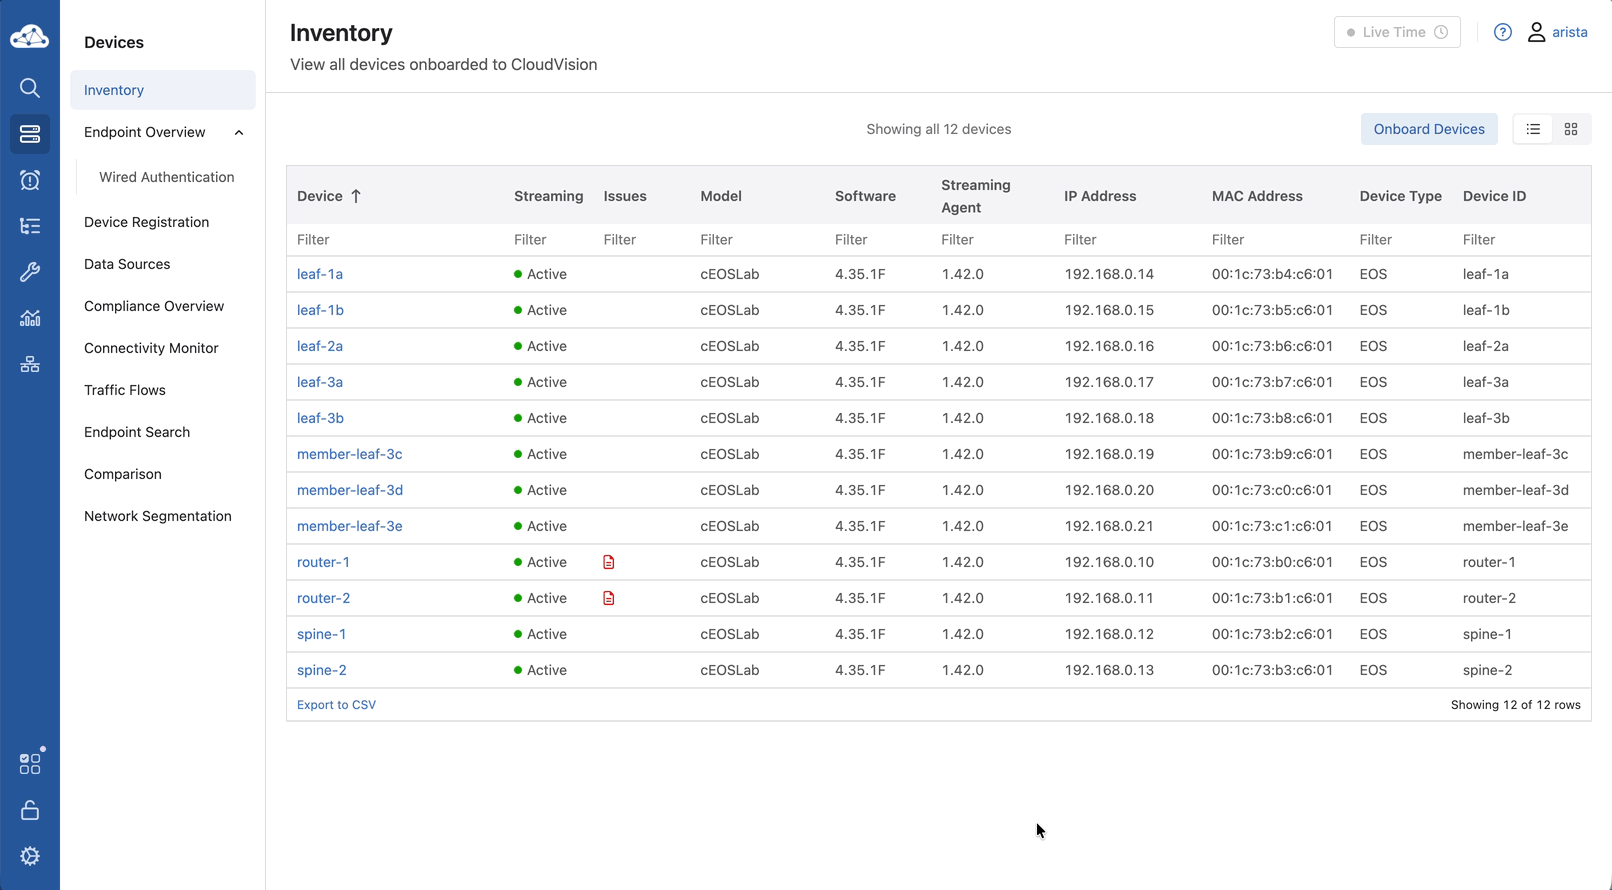Open the Settings gear icon
1612x890 pixels.
point(30,856)
